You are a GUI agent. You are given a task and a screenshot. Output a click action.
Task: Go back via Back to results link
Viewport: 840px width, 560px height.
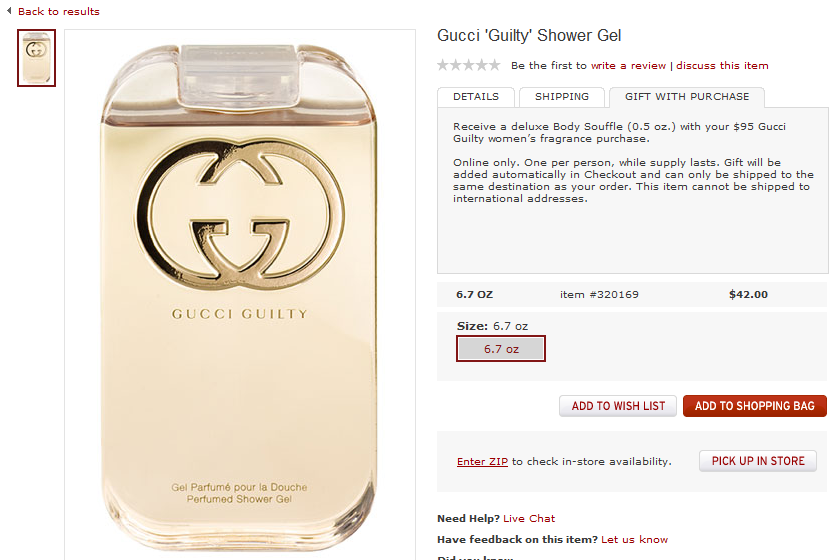[58, 11]
